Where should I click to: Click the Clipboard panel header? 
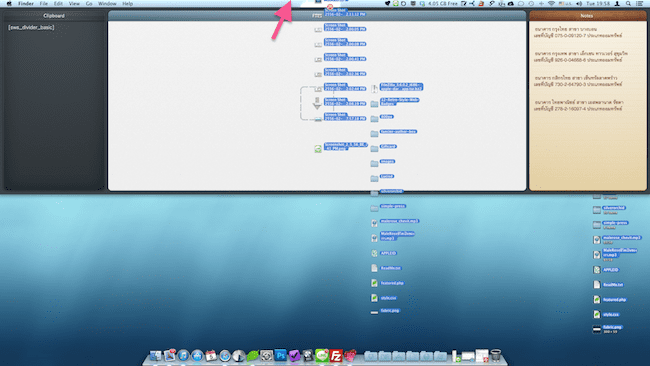(x=54, y=16)
